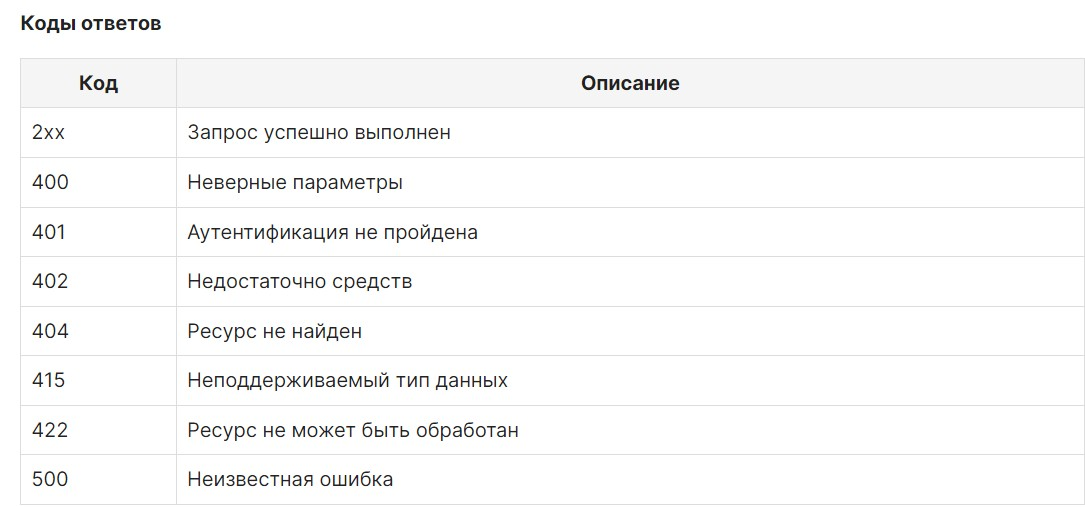1085x507 pixels.
Task: Select the 500 code cell
Action: tap(98, 479)
